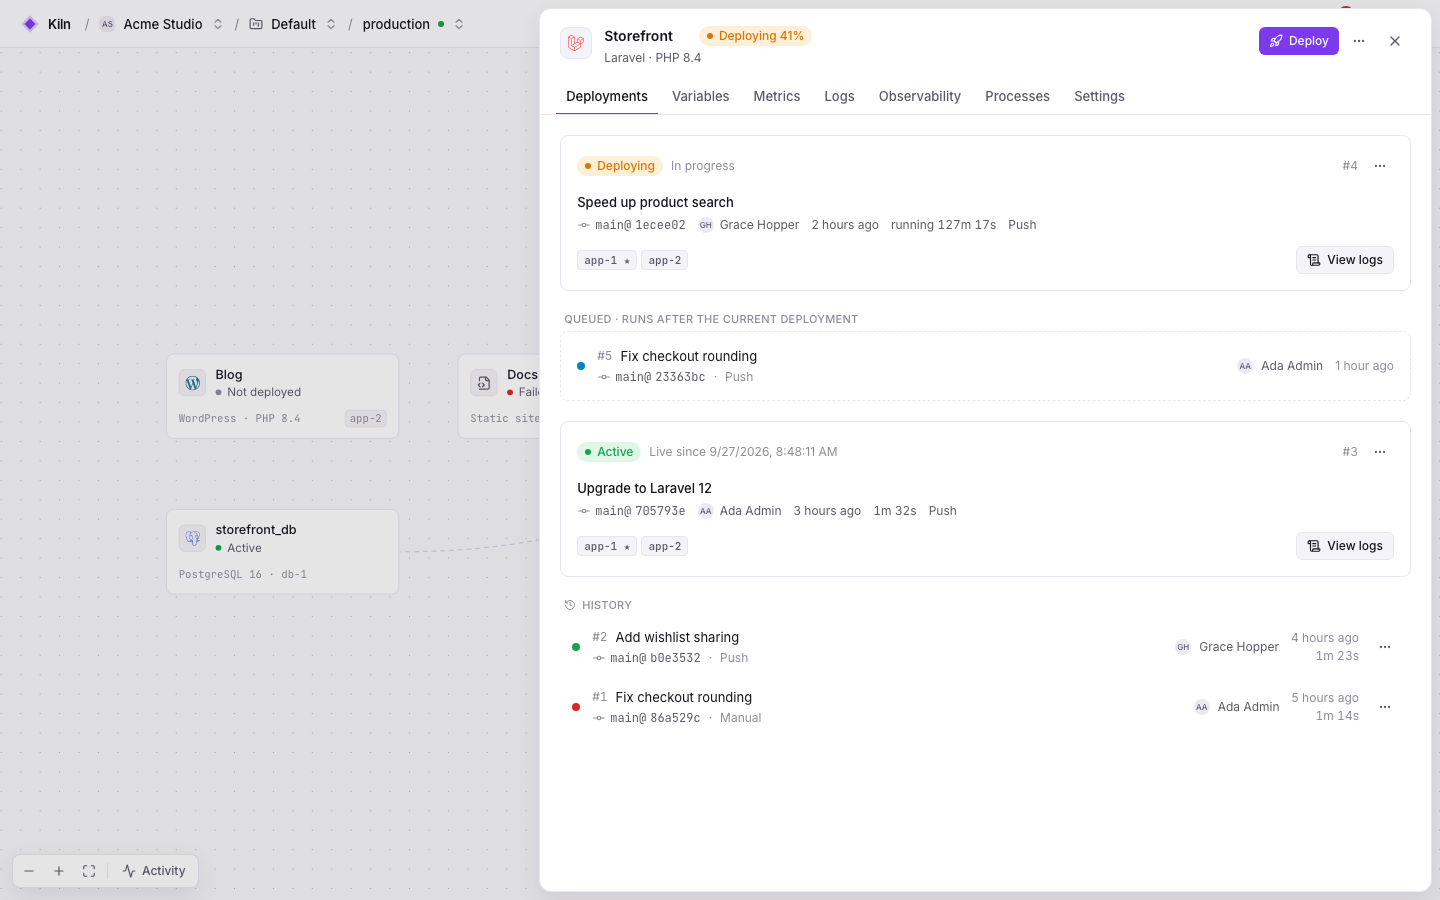Fit canvas to screen icon
1440x900 pixels.
pos(89,871)
